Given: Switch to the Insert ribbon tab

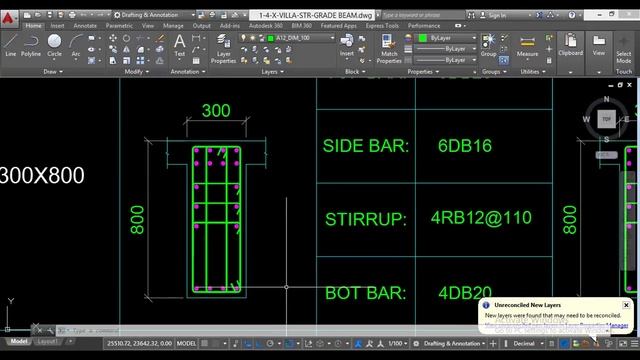Looking at the screenshot, I should (57, 26).
